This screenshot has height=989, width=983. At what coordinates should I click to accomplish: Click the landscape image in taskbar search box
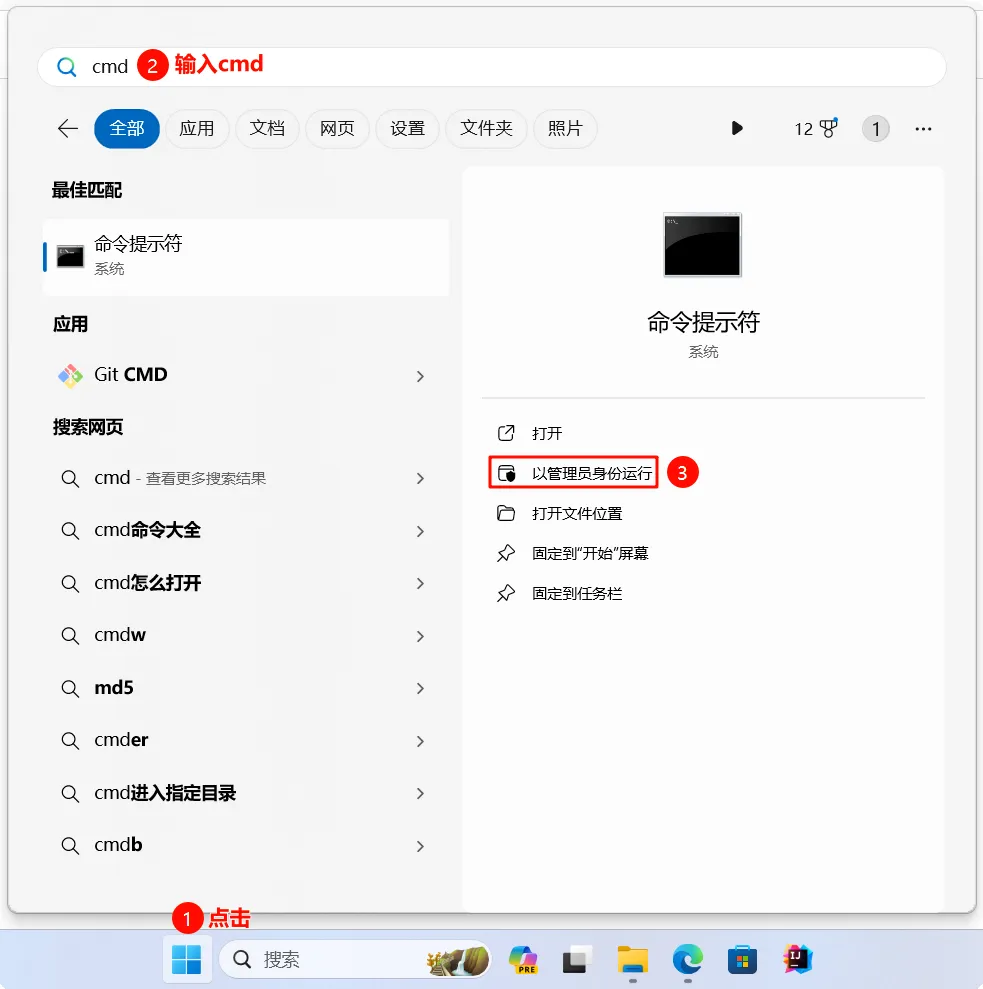click(457, 960)
